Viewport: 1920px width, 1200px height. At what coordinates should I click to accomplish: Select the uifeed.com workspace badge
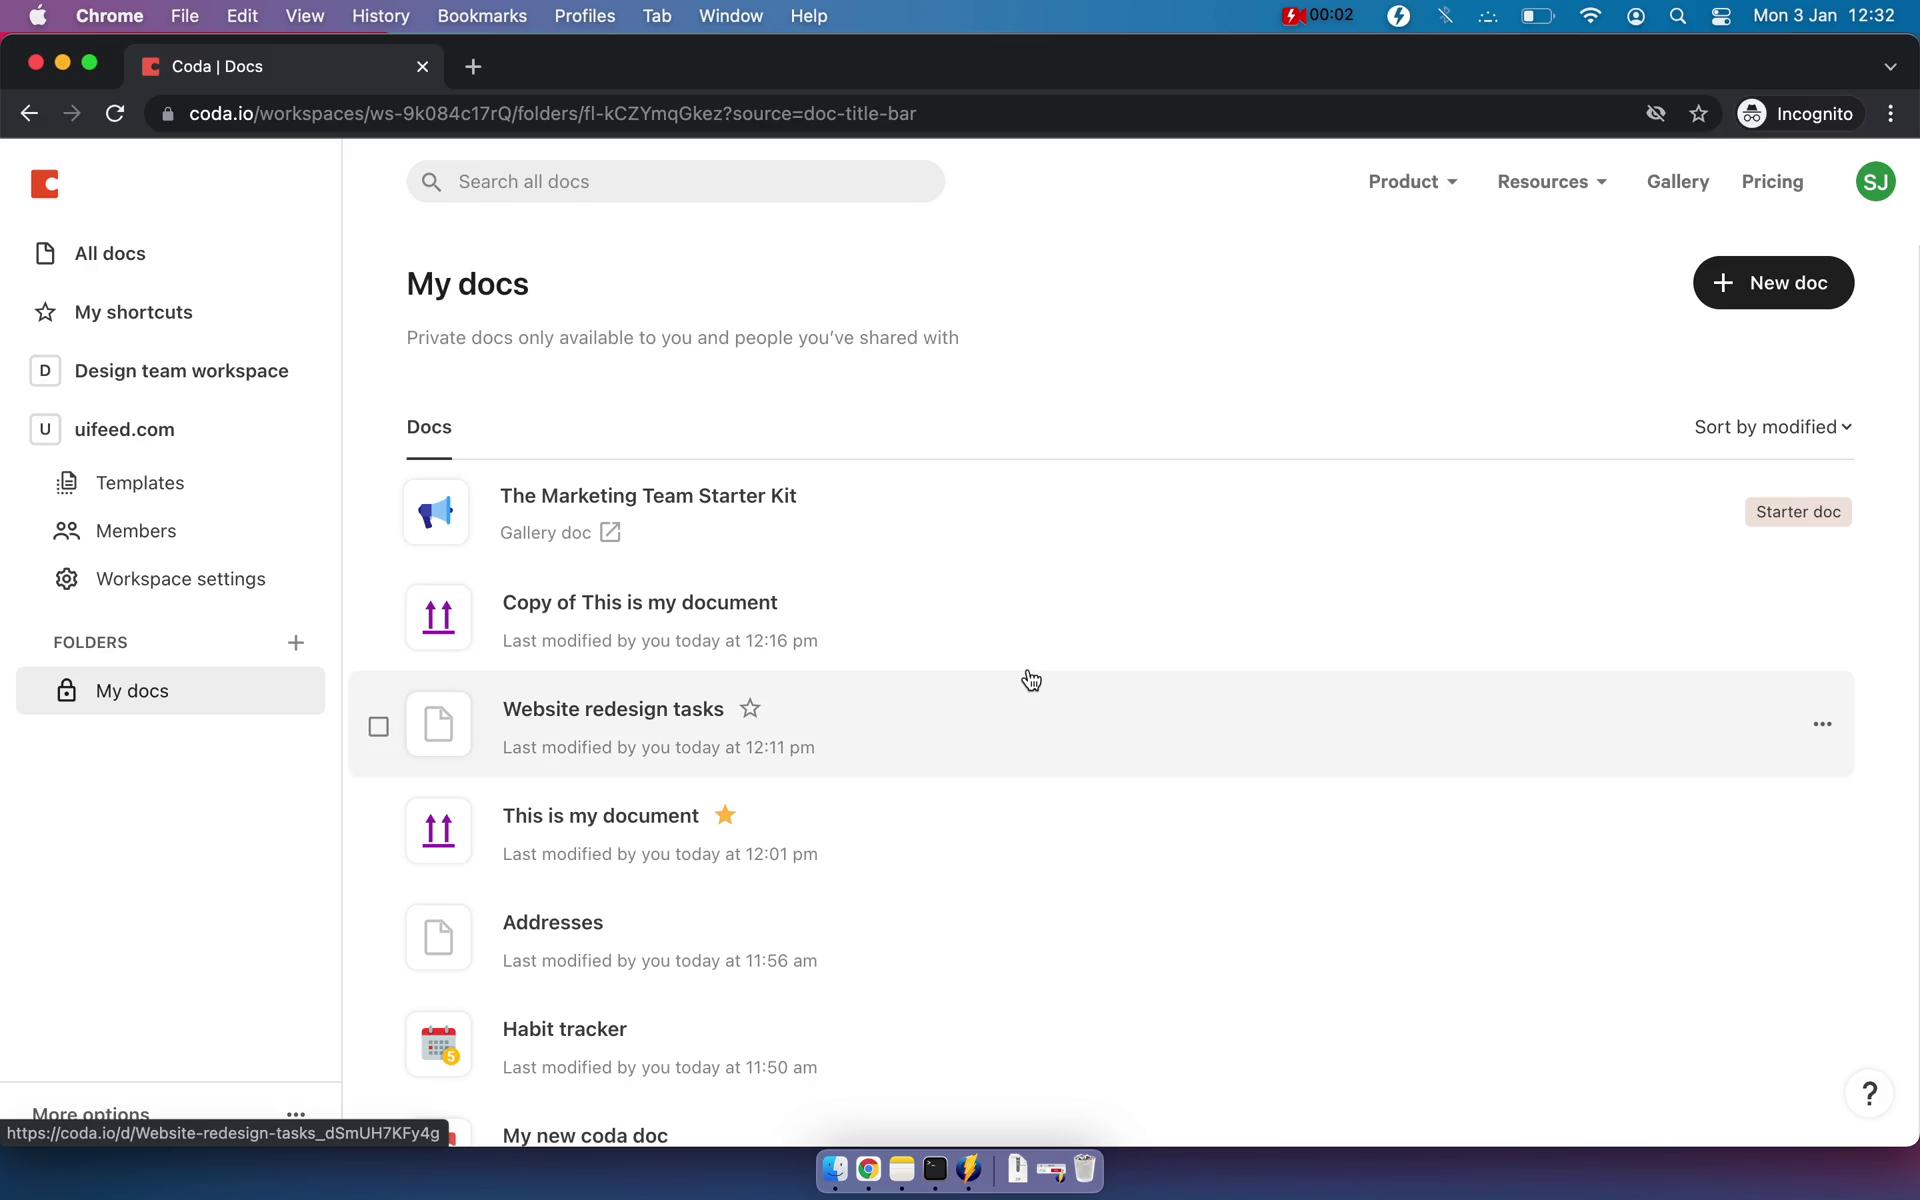[x=45, y=430]
